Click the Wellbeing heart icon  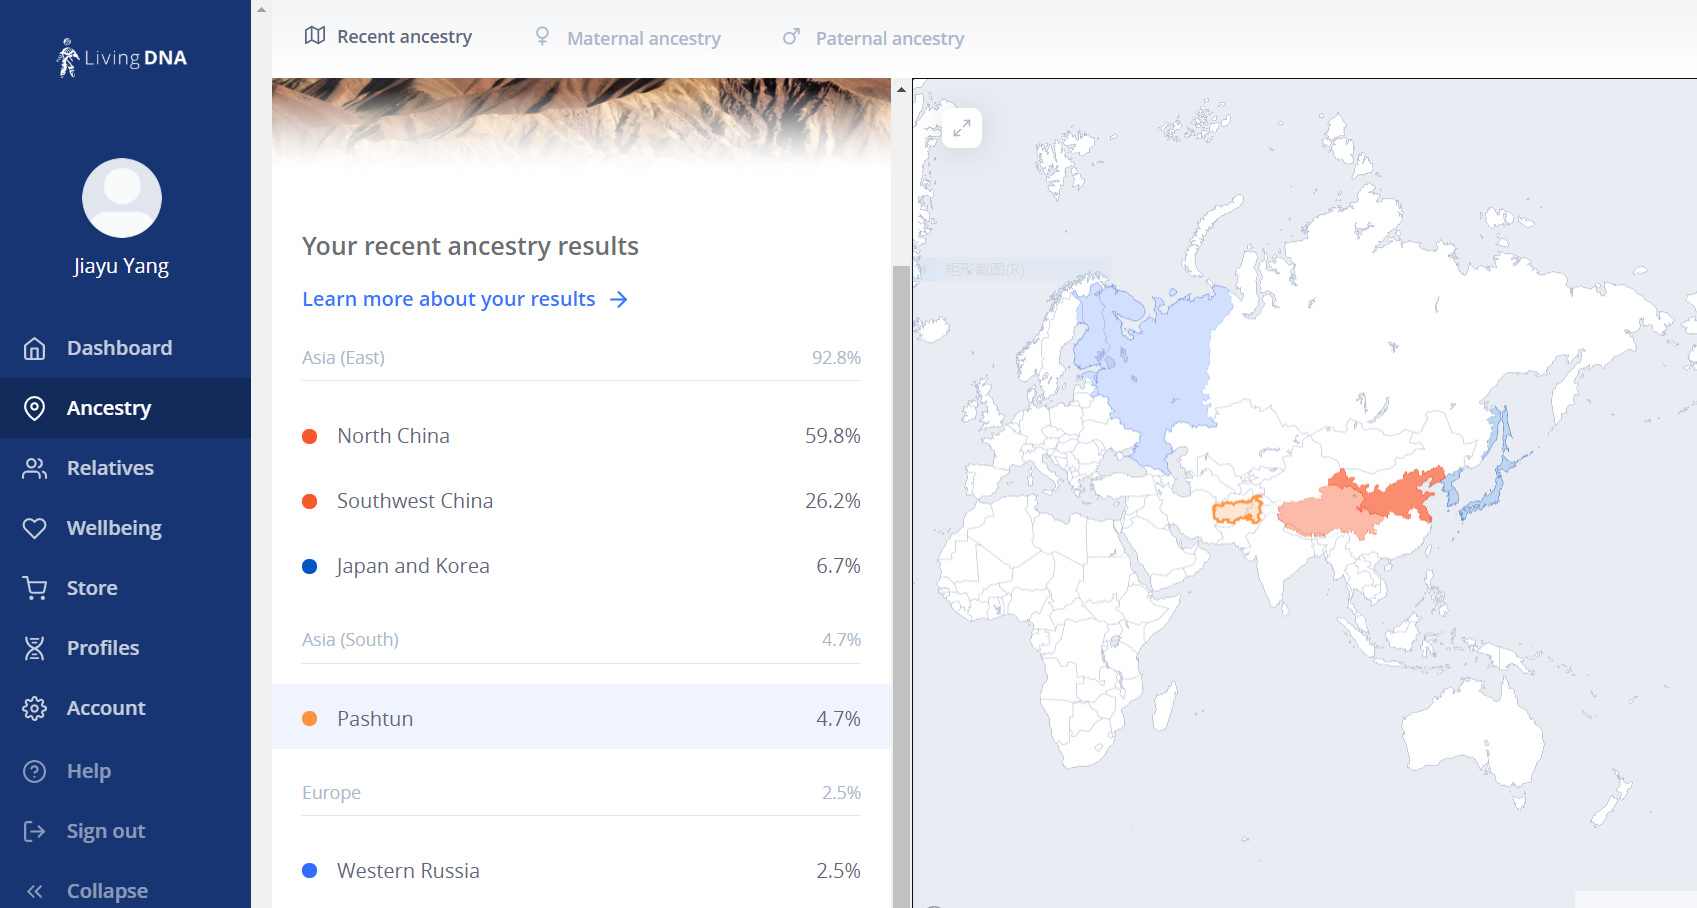coord(35,528)
